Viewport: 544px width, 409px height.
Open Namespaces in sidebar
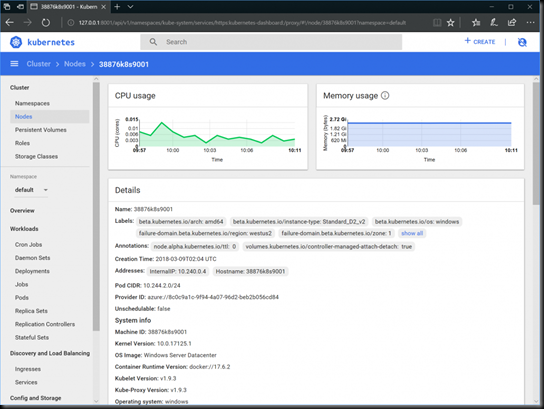32,103
